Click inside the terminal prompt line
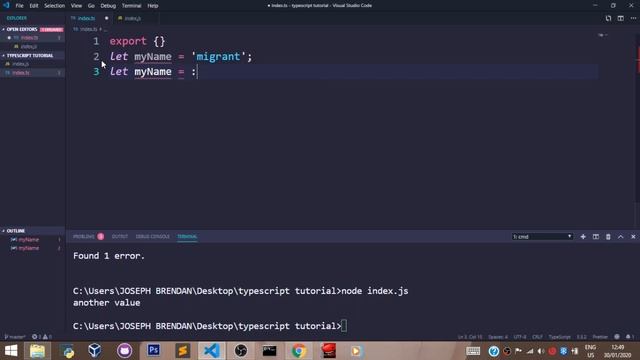This screenshot has width=640, height=360. click(210, 326)
